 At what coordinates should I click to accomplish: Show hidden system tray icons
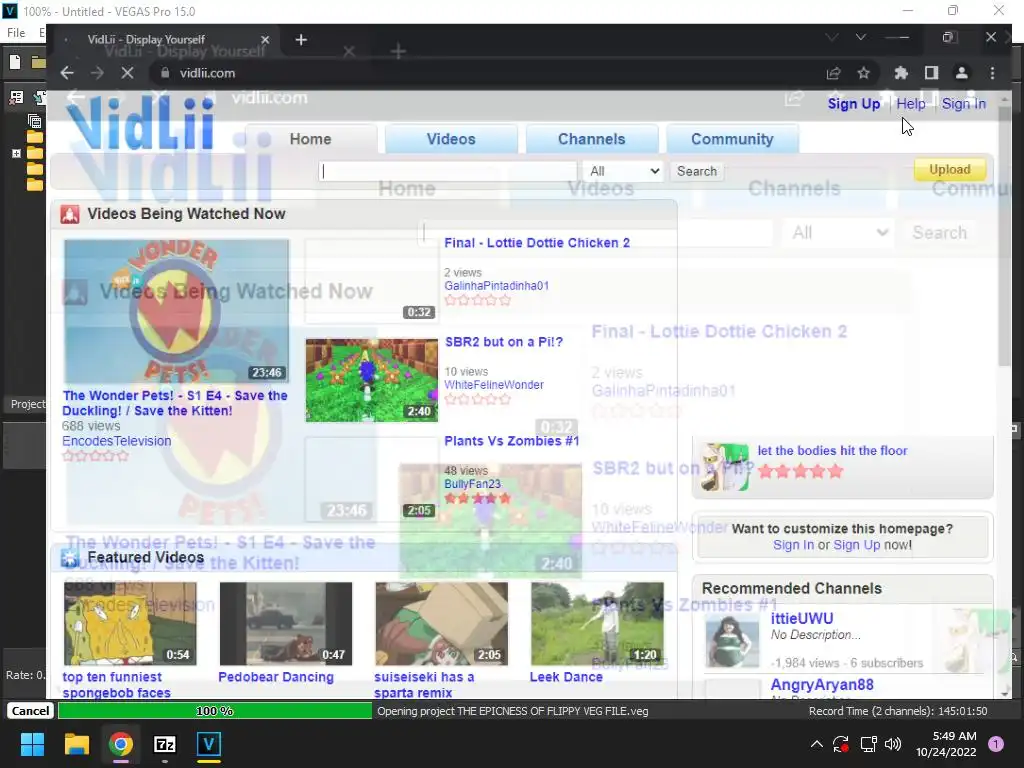816,744
